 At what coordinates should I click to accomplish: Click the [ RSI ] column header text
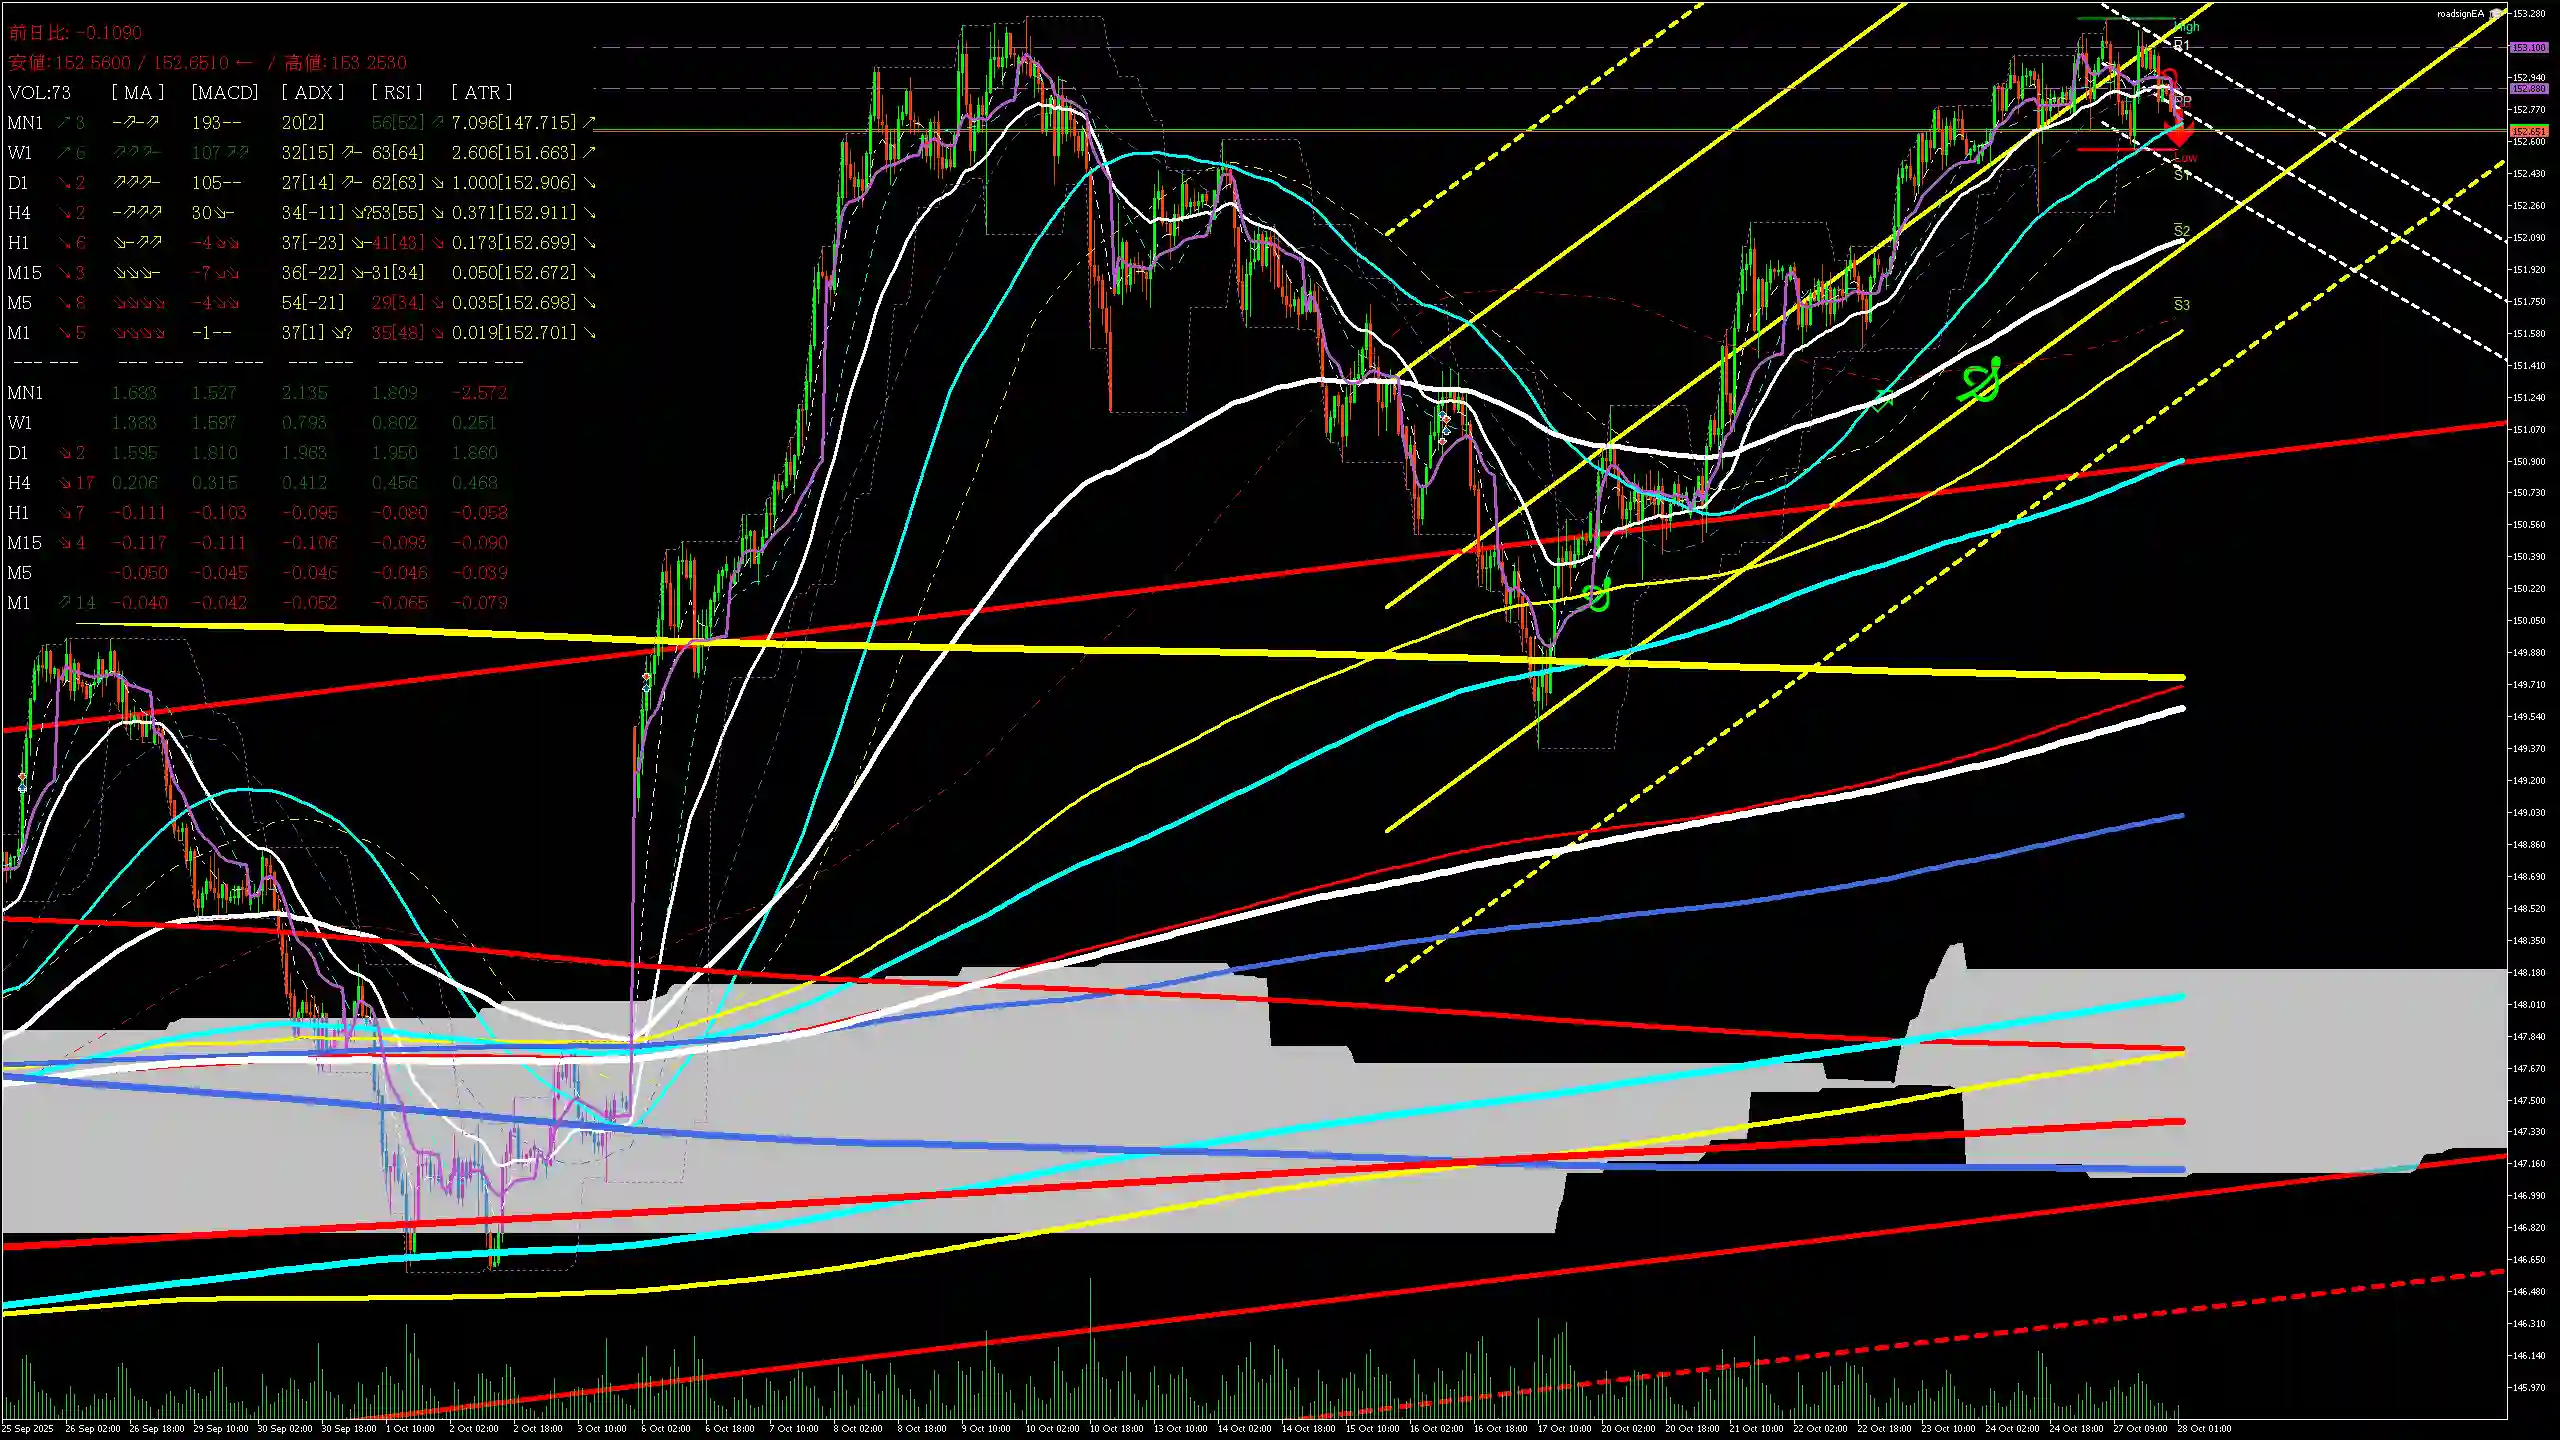[x=397, y=92]
